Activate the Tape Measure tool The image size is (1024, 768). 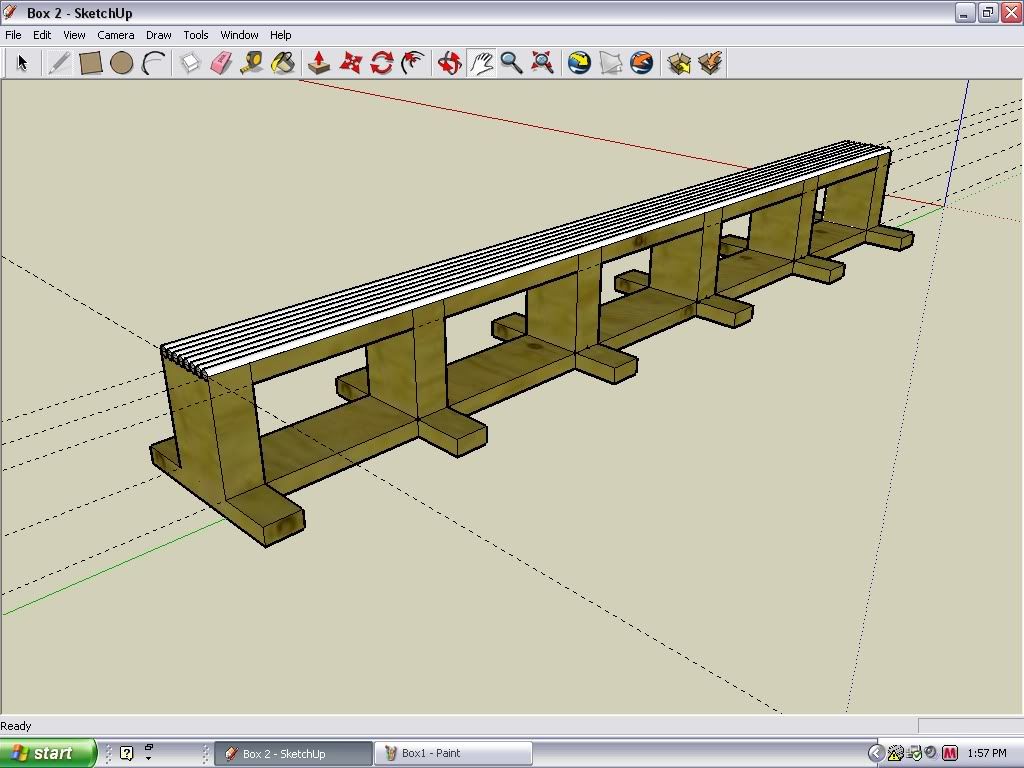[x=252, y=63]
